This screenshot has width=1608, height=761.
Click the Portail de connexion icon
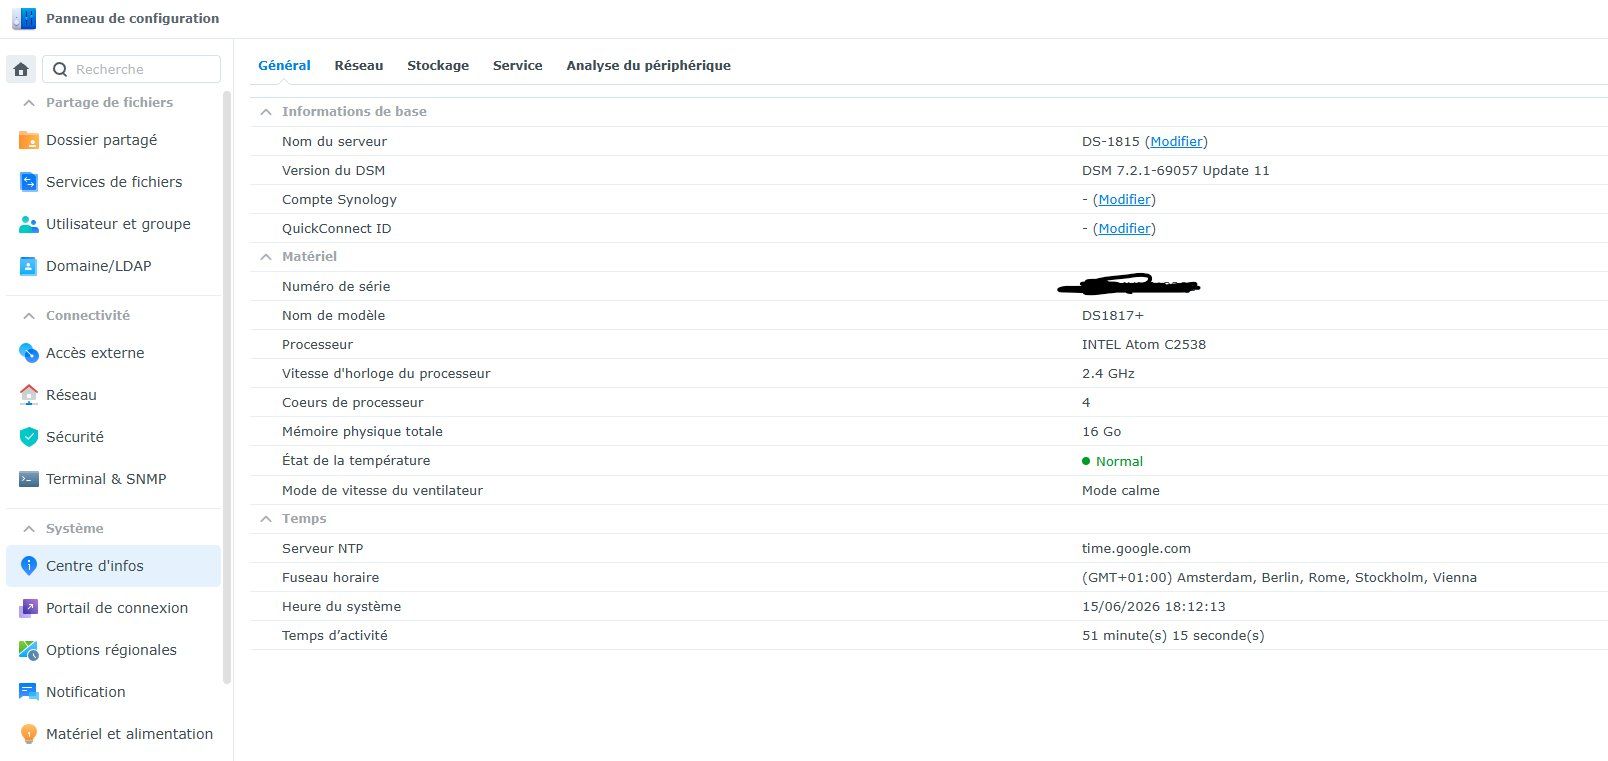click(29, 608)
